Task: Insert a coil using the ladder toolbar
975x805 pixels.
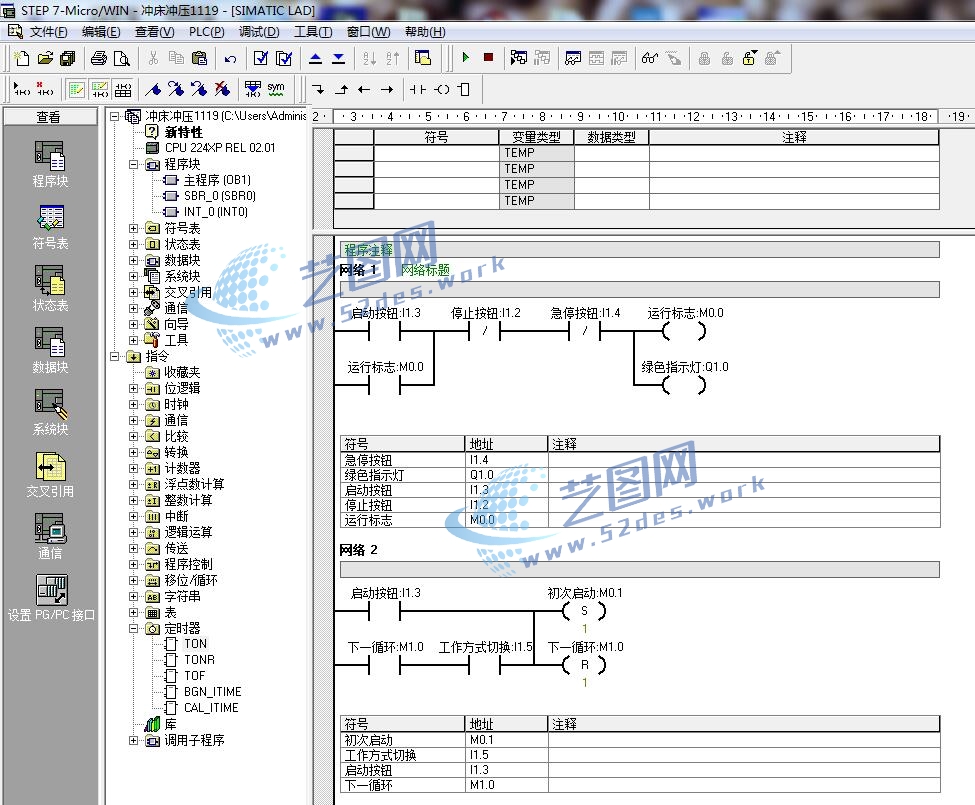Action: (x=441, y=90)
